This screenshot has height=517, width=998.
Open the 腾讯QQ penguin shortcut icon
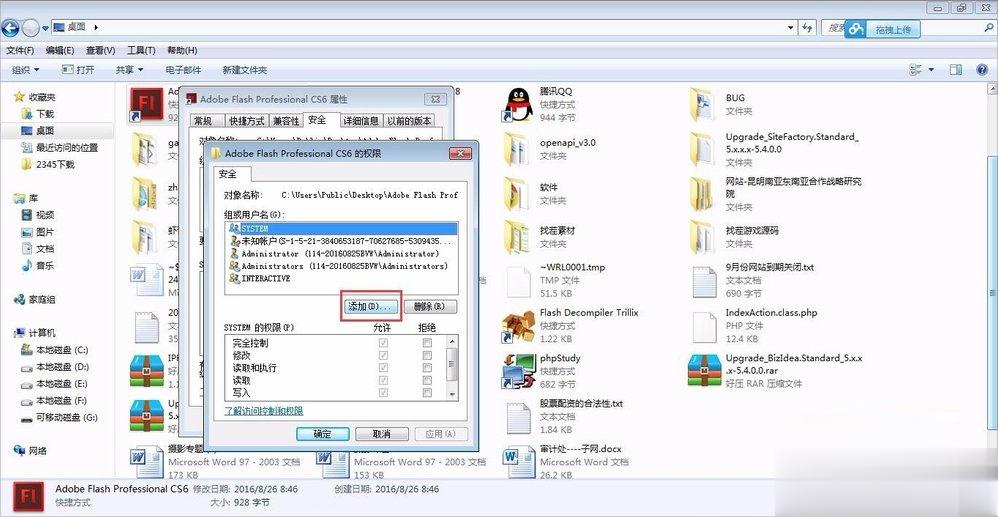(x=519, y=104)
